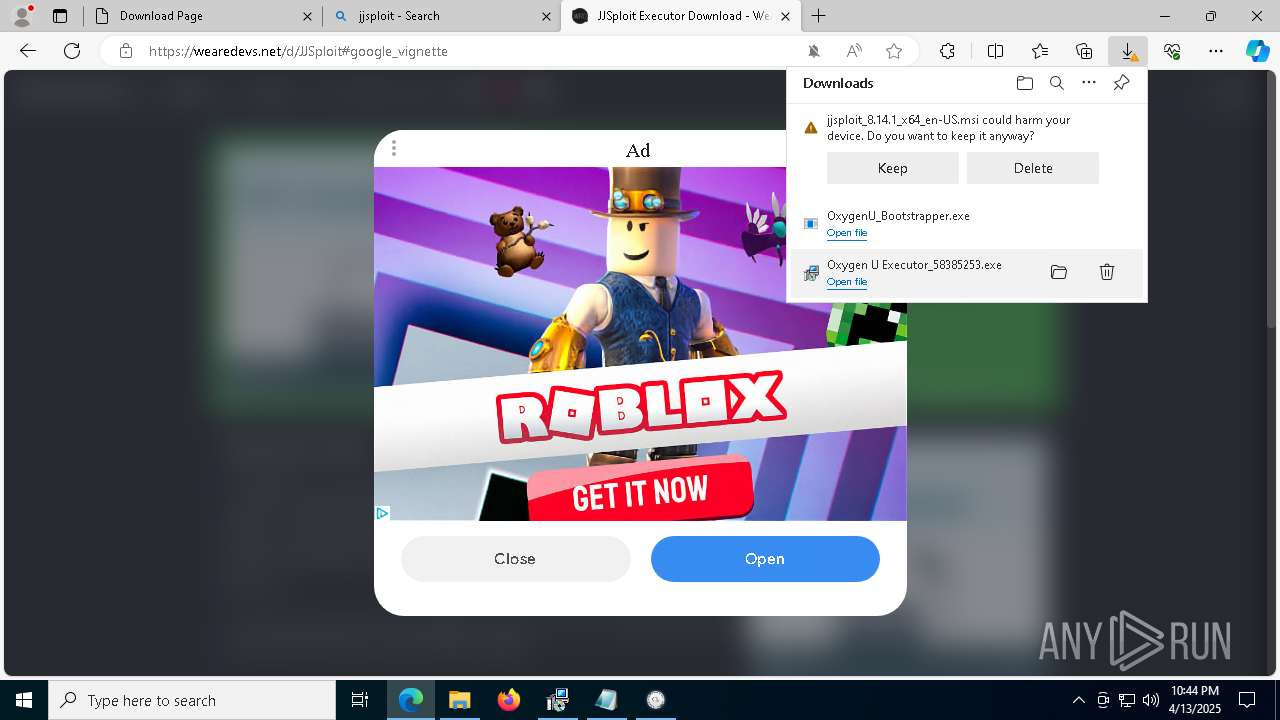Open Tab actions menu icon
This screenshot has width=1280, height=720.
point(60,16)
